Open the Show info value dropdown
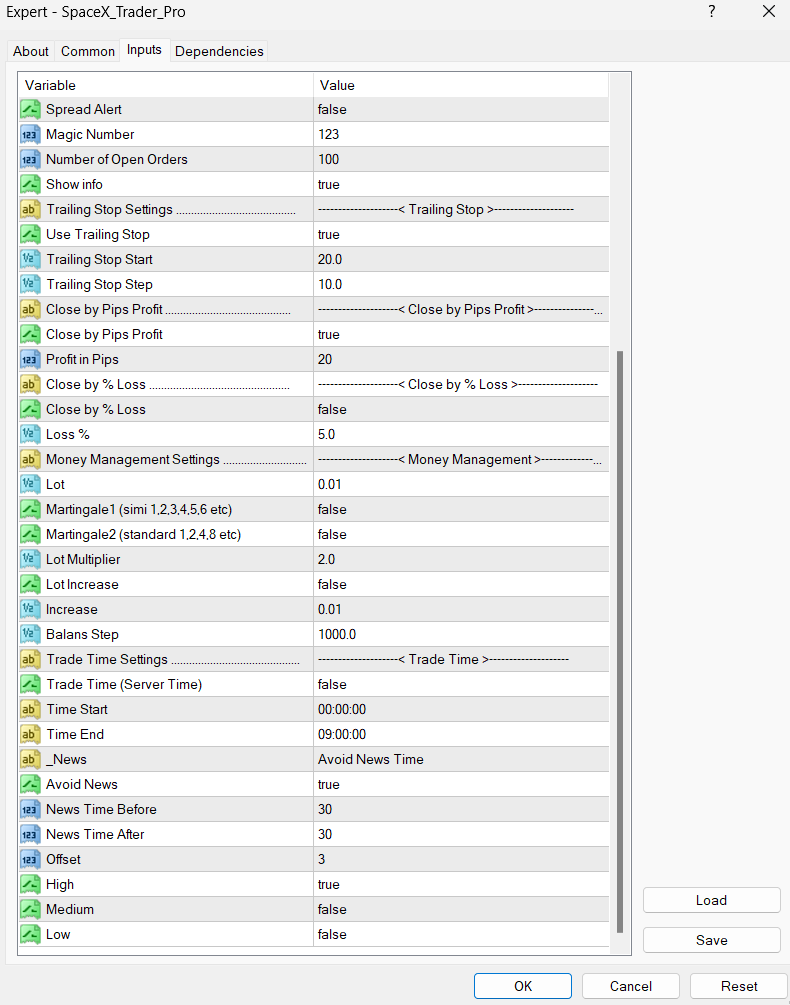Screen dimensions: 790x1005 point(460,184)
